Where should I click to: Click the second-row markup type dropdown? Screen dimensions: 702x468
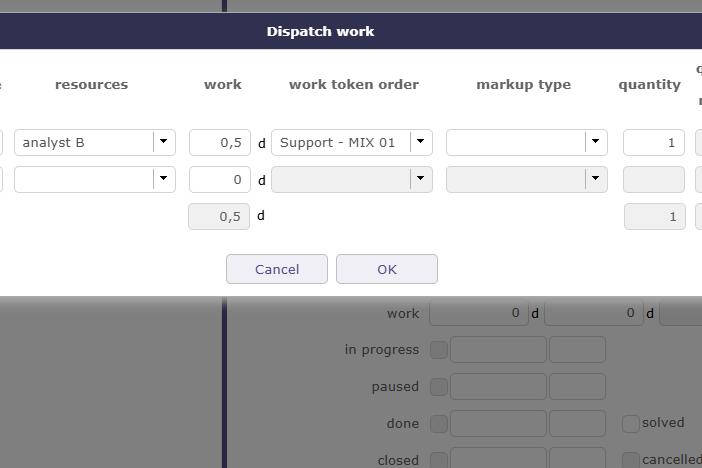tap(526, 179)
